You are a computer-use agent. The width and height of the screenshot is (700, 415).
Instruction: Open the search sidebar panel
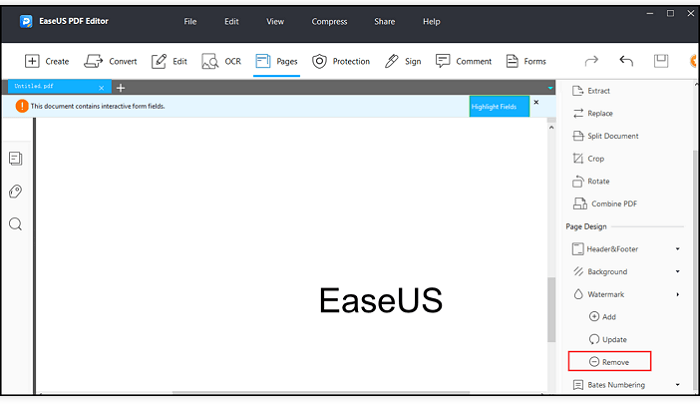[16, 224]
